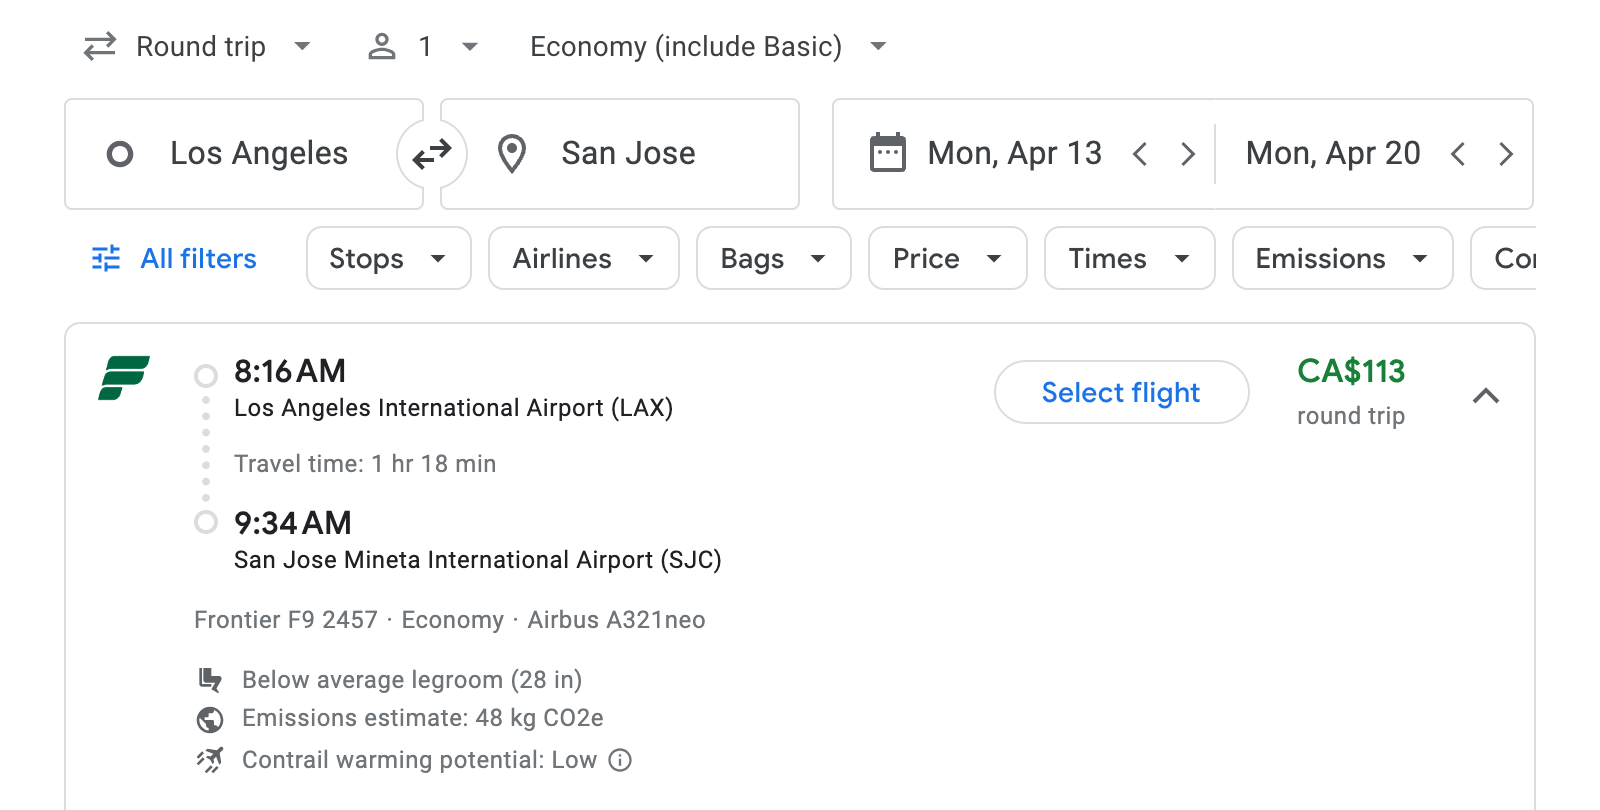Open the Times filter
The height and width of the screenshot is (810, 1600).
coord(1128,258)
